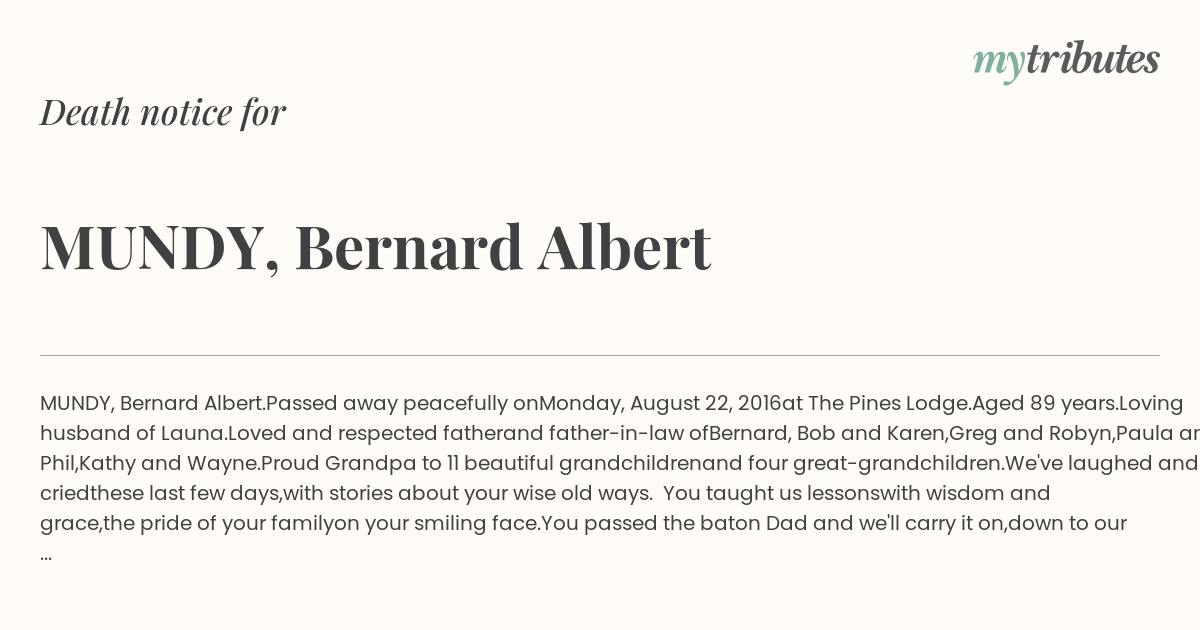Click 'stories about your wise old ways'
The width and height of the screenshot is (1200, 630).
521,493
